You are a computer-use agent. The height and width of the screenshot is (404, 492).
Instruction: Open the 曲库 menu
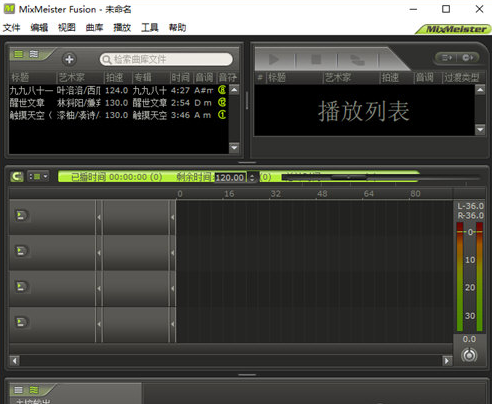tap(94, 27)
